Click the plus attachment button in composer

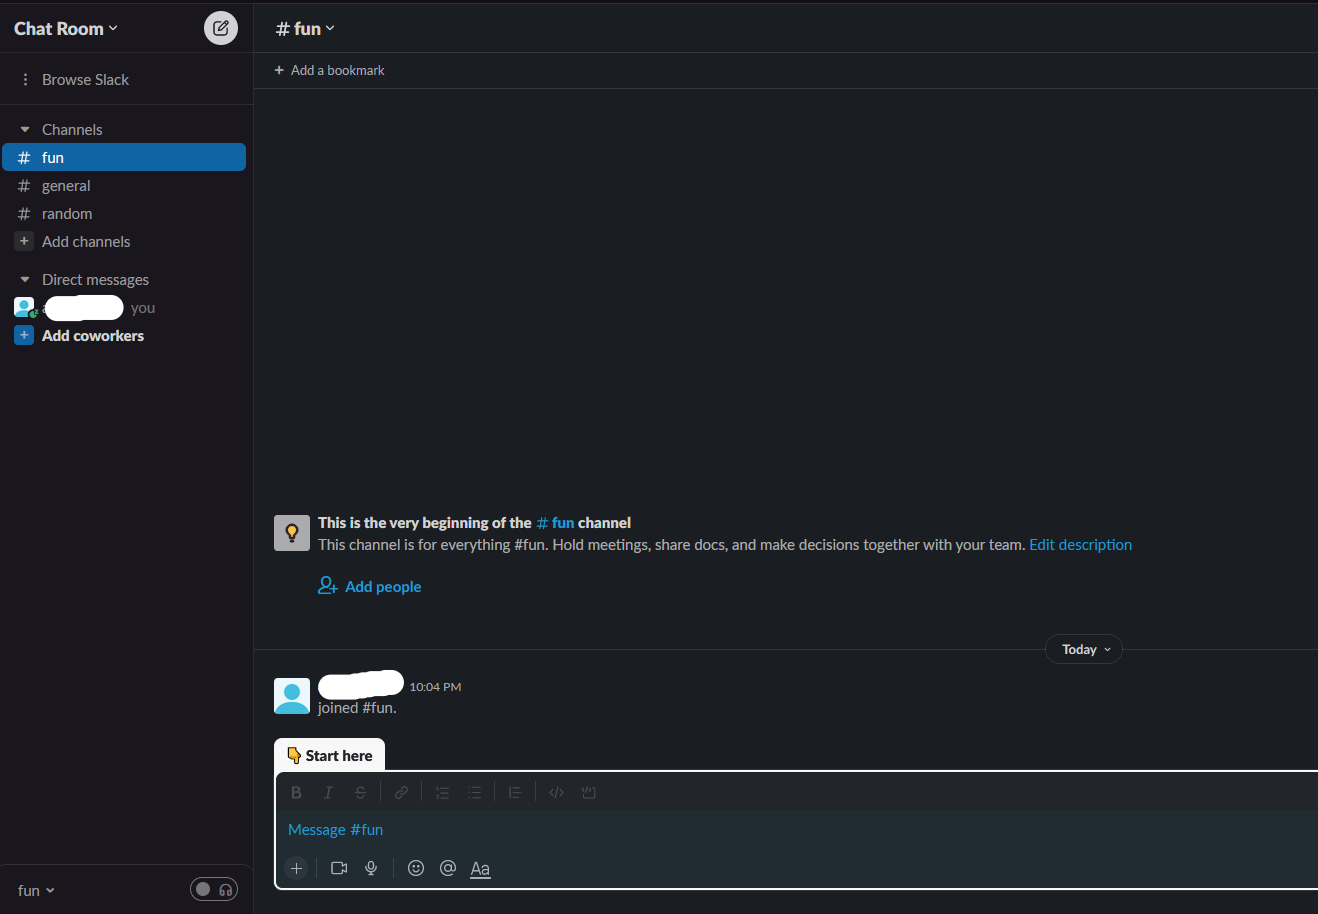pyautogui.click(x=296, y=868)
